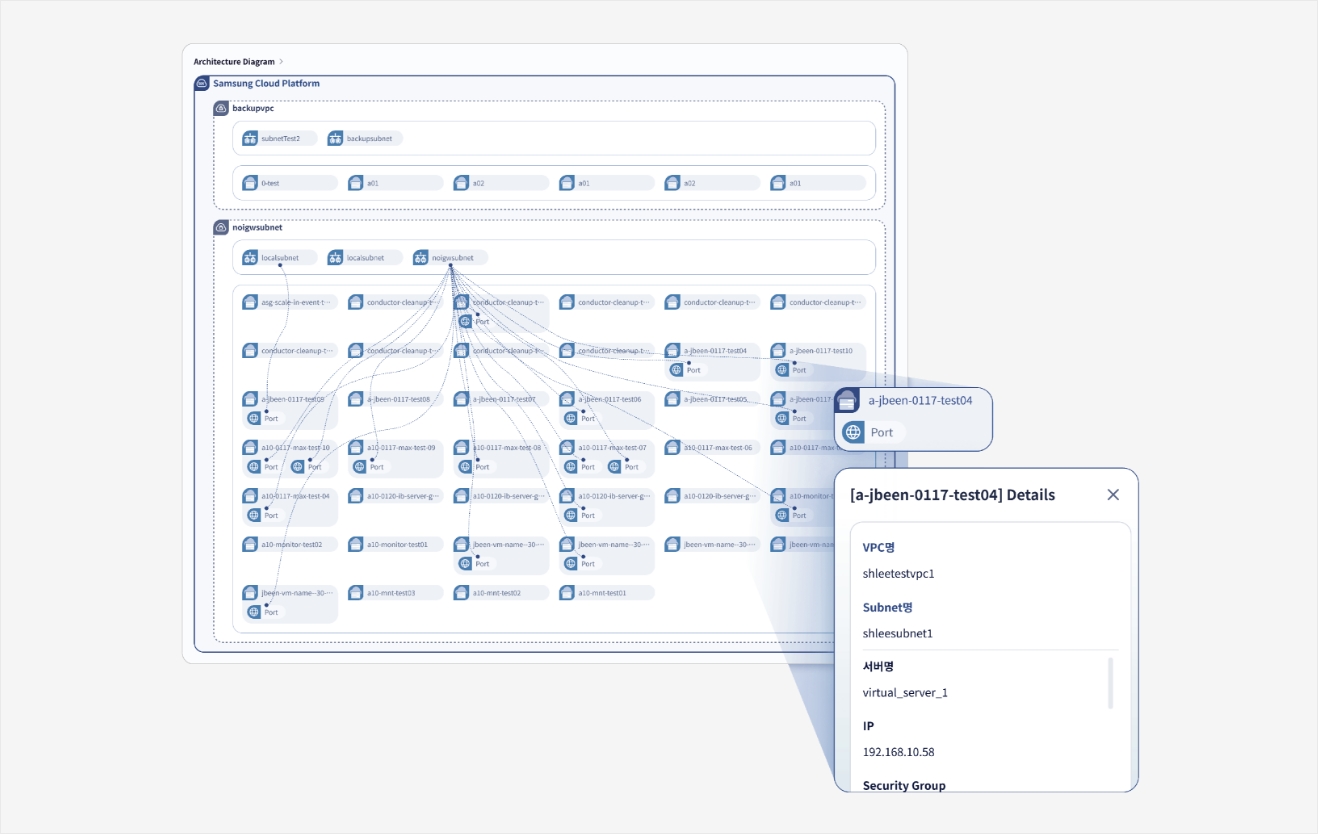Click the Port globe icon in enlarged callout
Viewport: 1318px width, 834px height.
[853, 432]
